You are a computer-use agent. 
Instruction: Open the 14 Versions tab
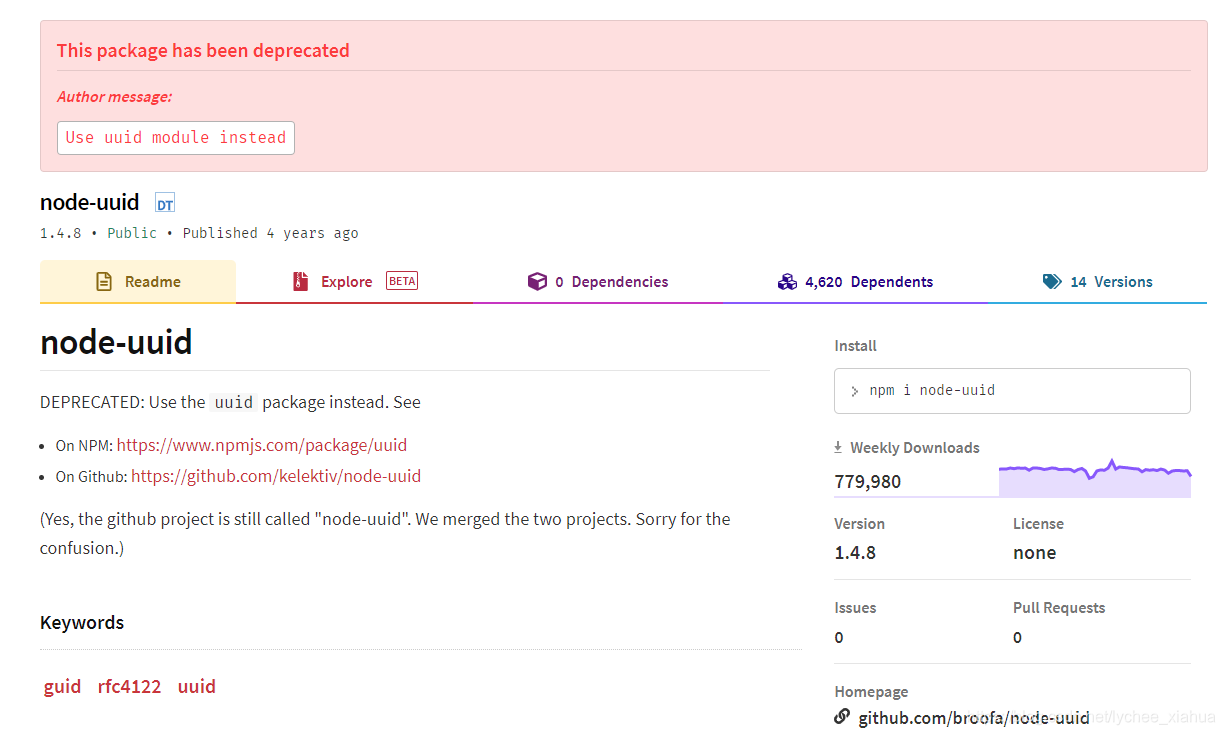pyautogui.click(x=1097, y=282)
